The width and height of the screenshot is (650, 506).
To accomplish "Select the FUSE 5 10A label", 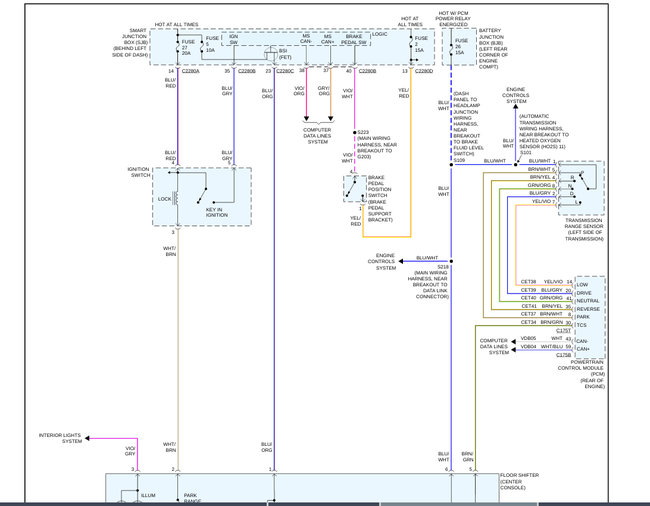I will pyautogui.click(x=212, y=44).
